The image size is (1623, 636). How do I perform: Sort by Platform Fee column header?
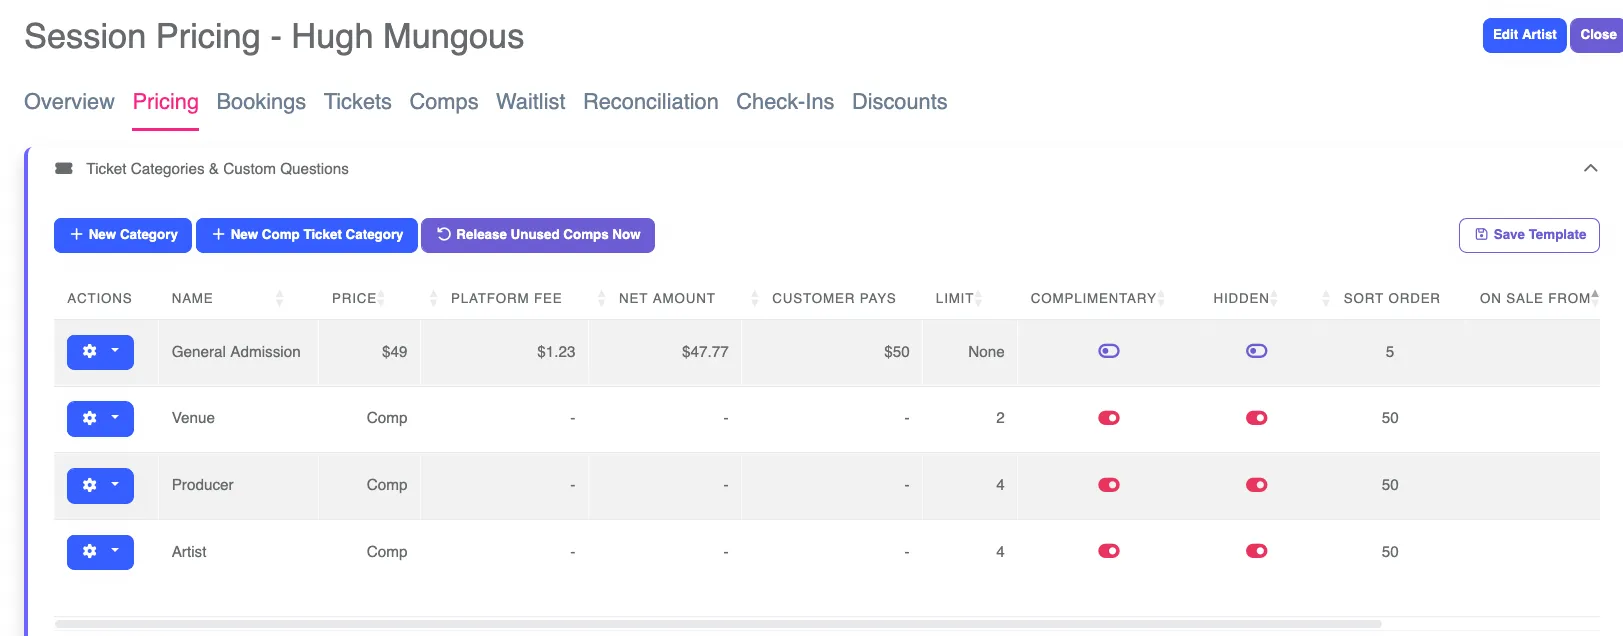tap(506, 298)
